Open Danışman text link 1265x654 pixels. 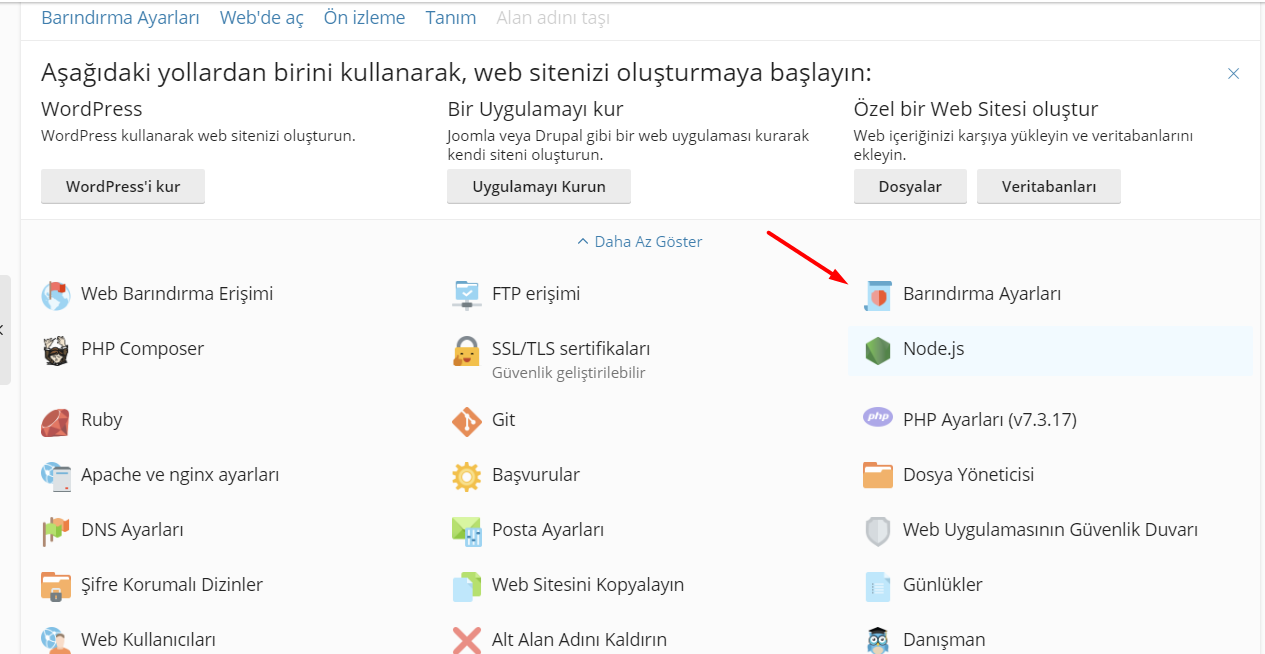[x=944, y=640]
